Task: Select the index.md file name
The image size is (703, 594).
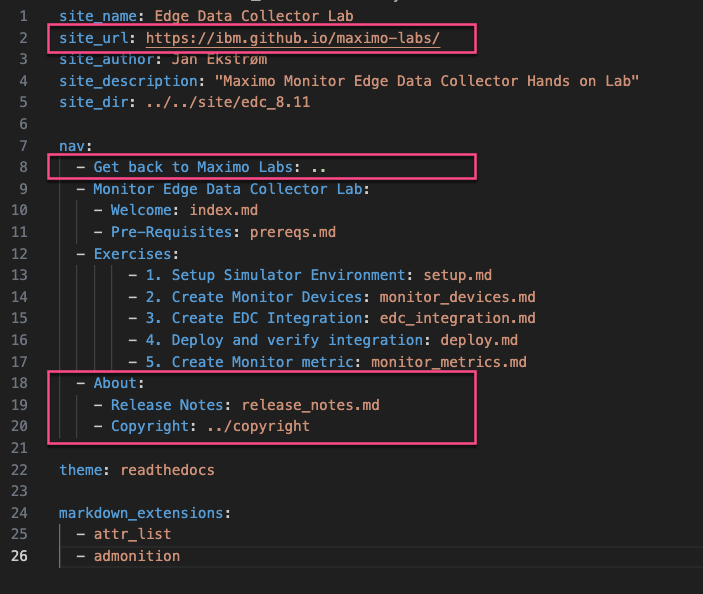Action: tap(224, 210)
